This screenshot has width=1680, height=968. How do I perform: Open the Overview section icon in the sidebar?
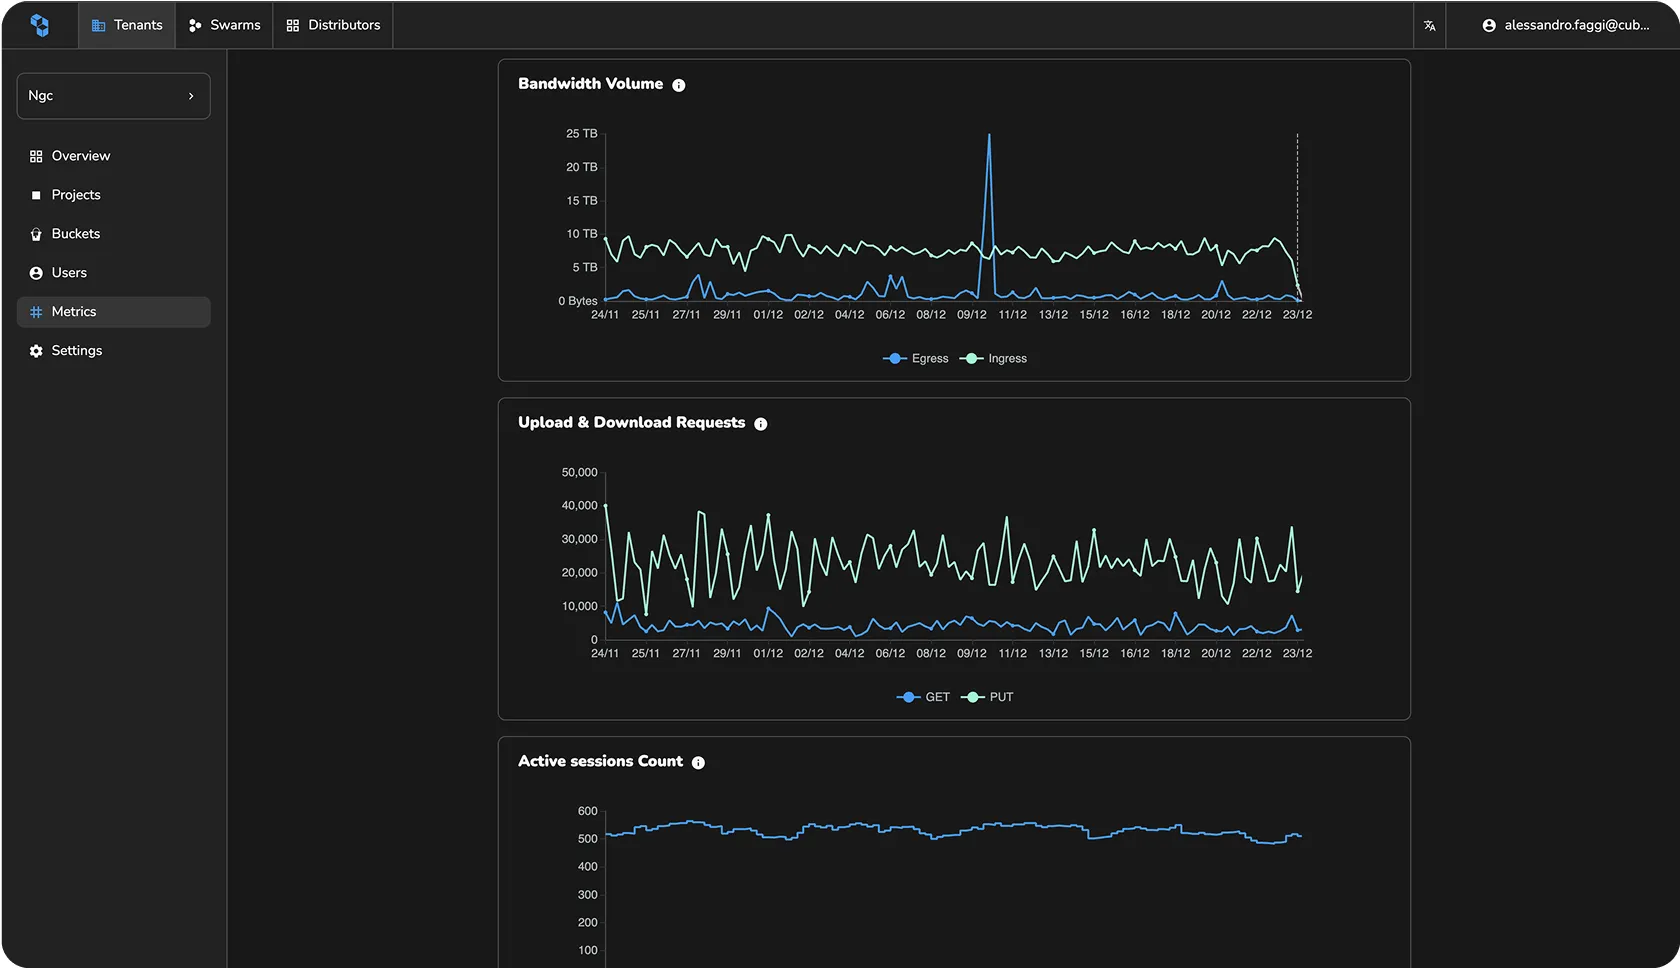(x=34, y=155)
